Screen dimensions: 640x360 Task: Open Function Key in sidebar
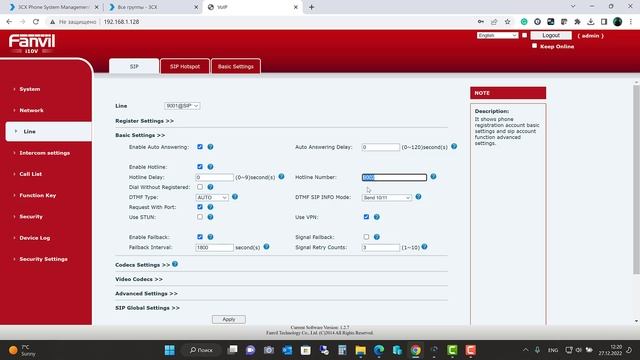click(x=38, y=195)
